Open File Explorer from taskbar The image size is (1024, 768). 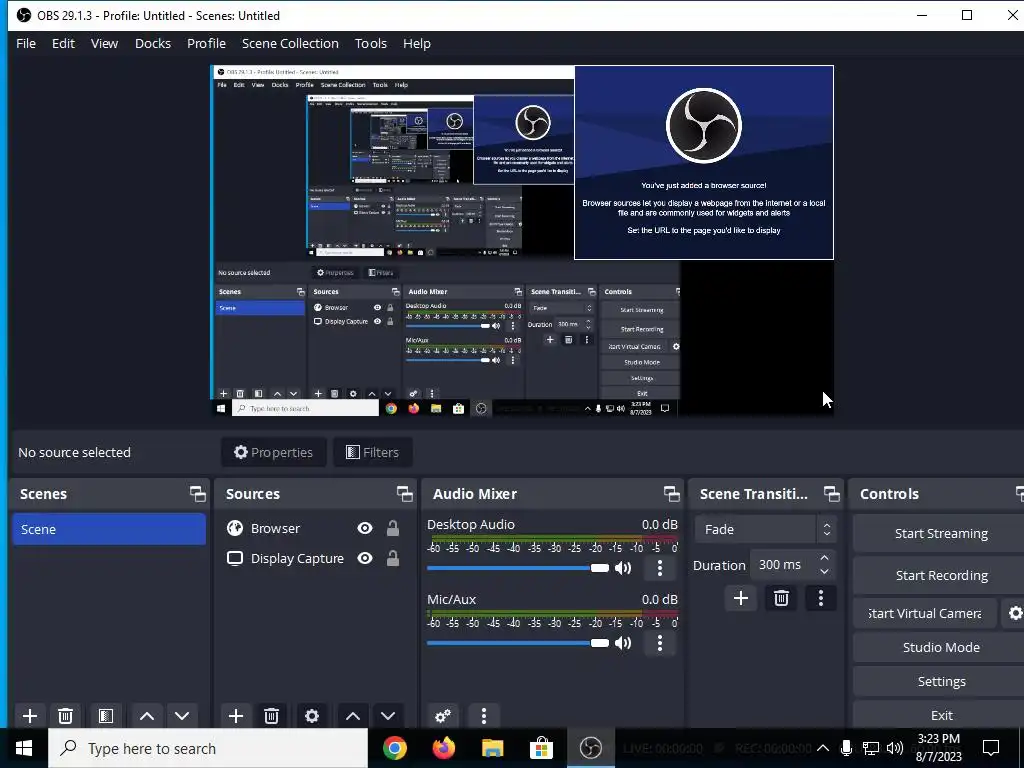[x=492, y=748]
